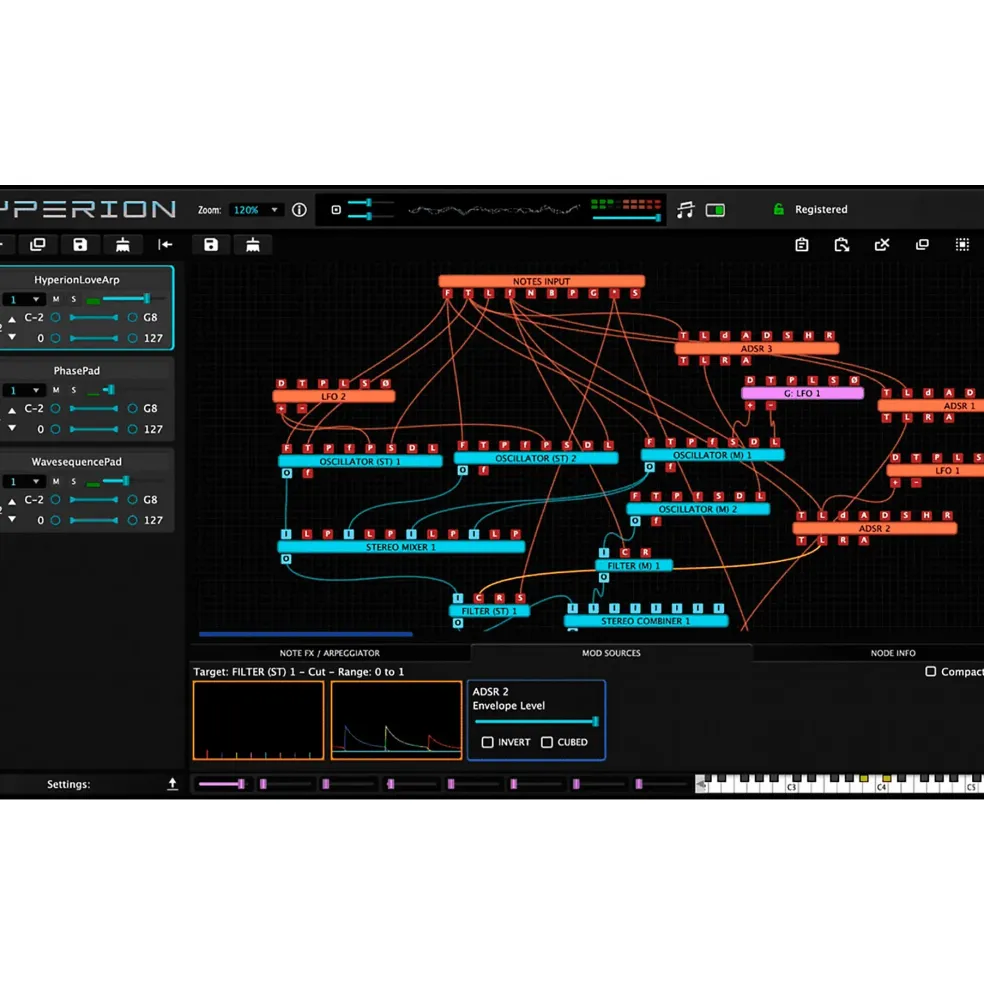Click the first mod source scope thumbnail
The image size is (984, 985).
pyautogui.click(x=258, y=721)
